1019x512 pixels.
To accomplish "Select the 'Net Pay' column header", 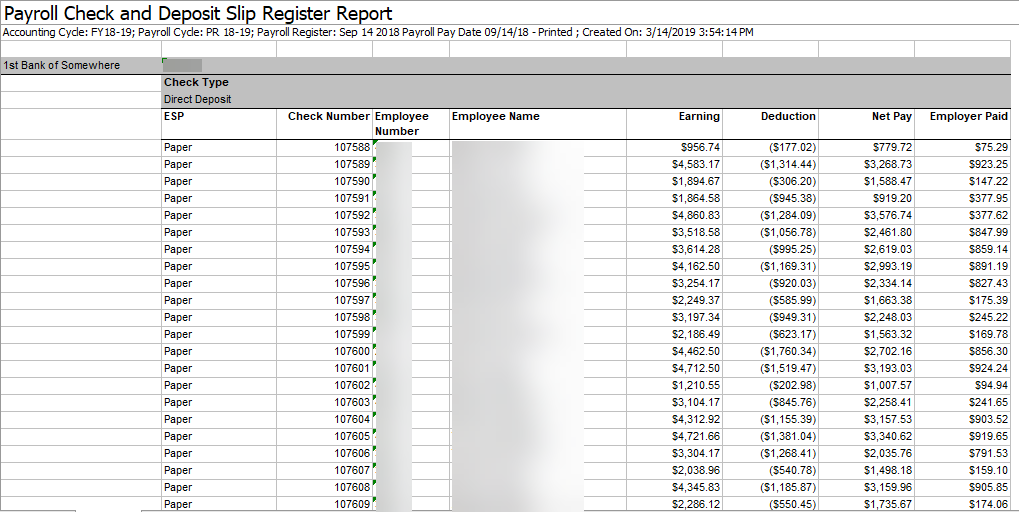I will (x=892, y=117).
